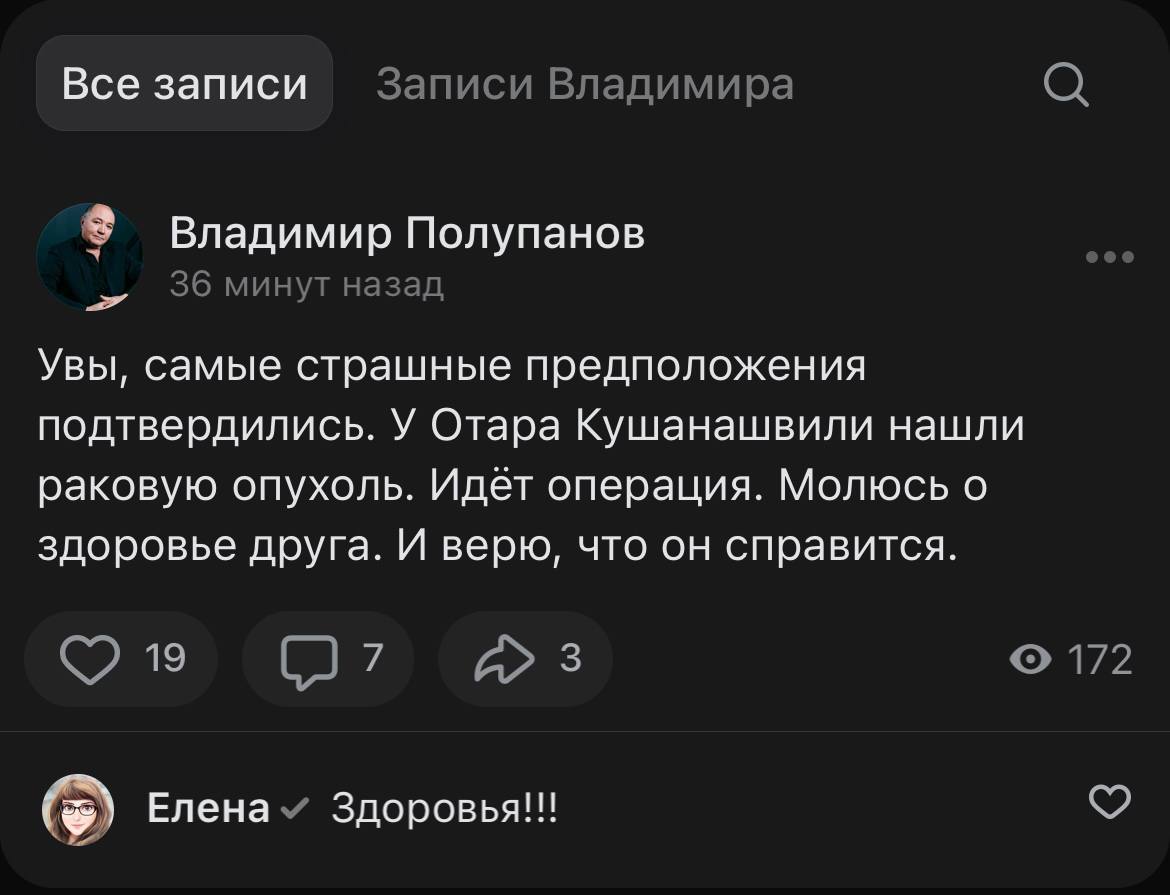Screen dimensions: 1170x895
Task: Open Elena's avatar picture
Action: [78, 808]
